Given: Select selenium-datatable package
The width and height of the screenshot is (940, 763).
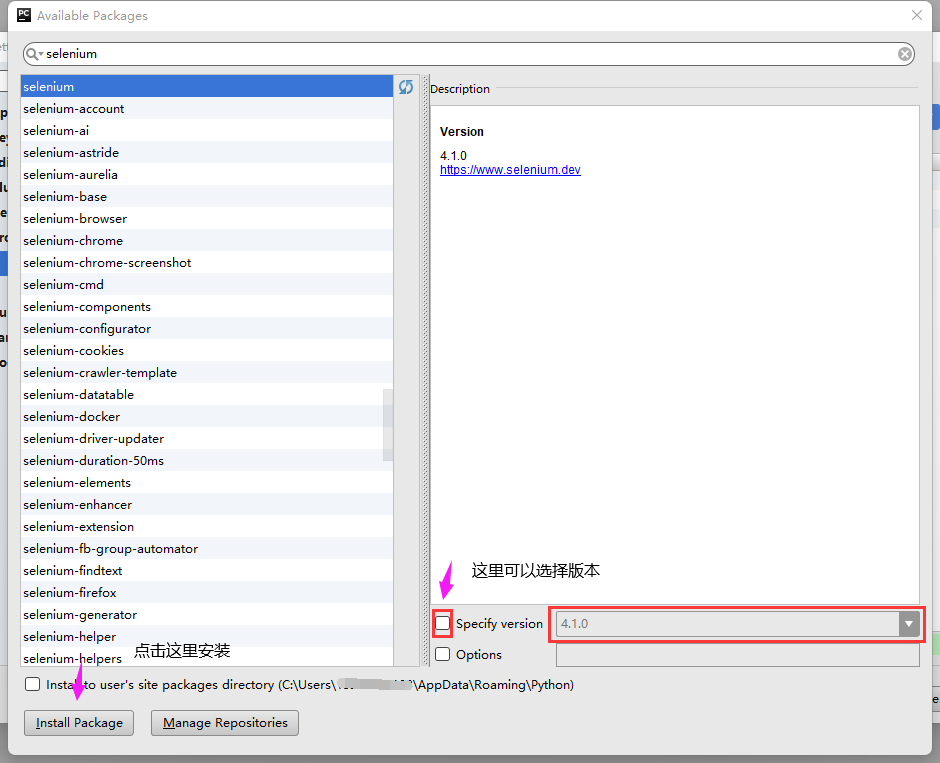Looking at the screenshot, I should point(207,394).
